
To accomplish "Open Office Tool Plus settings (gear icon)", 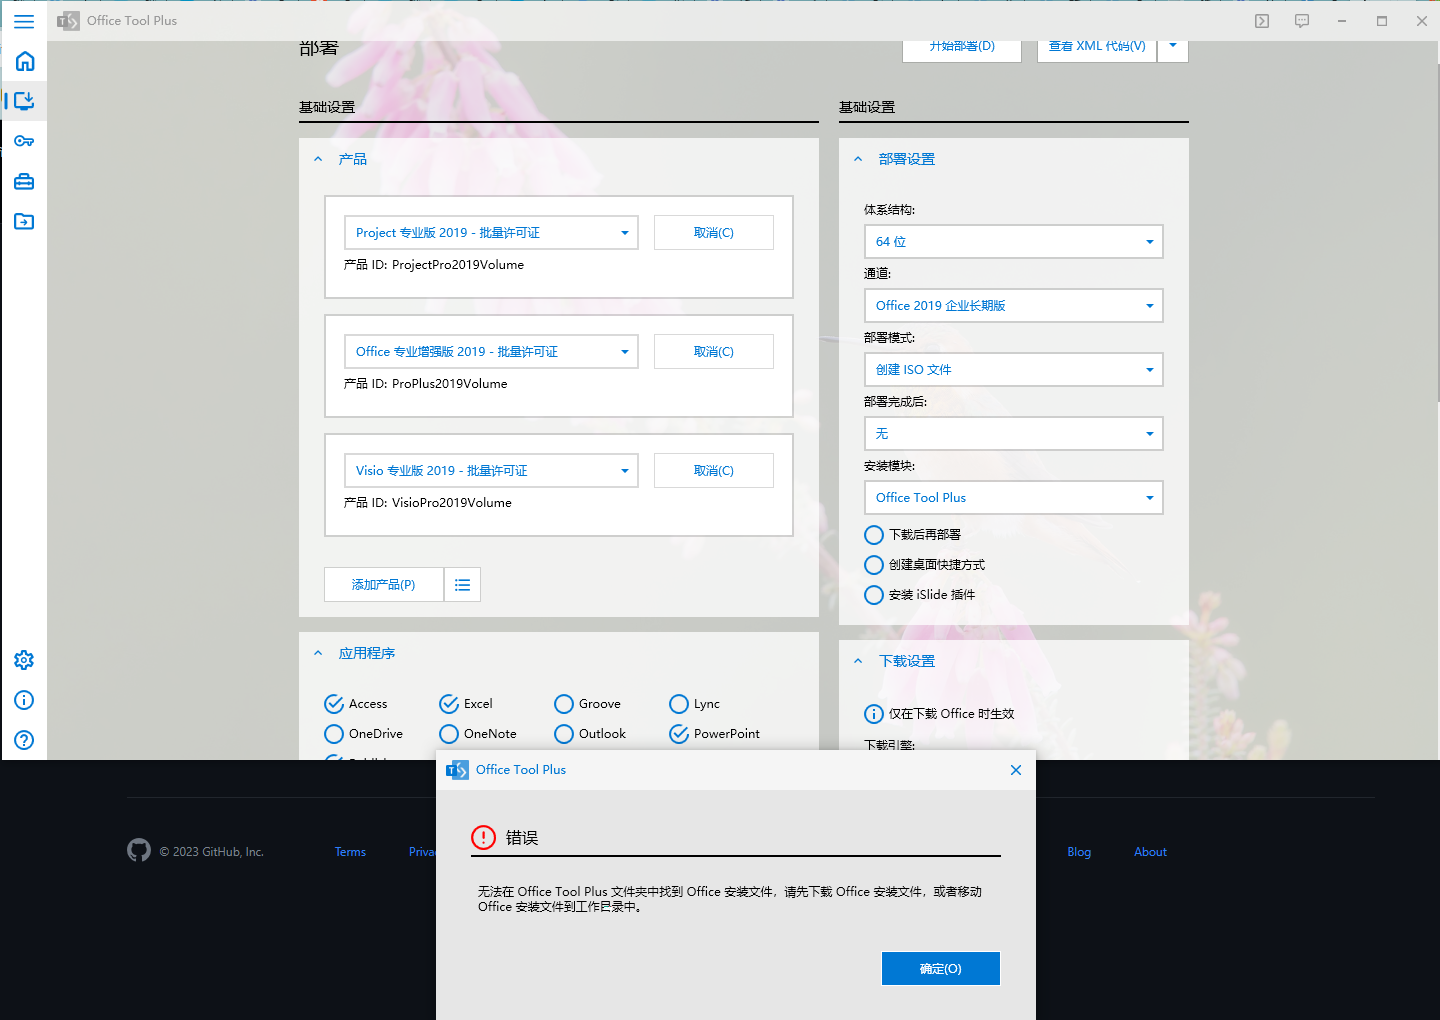I will coord(24,659).
